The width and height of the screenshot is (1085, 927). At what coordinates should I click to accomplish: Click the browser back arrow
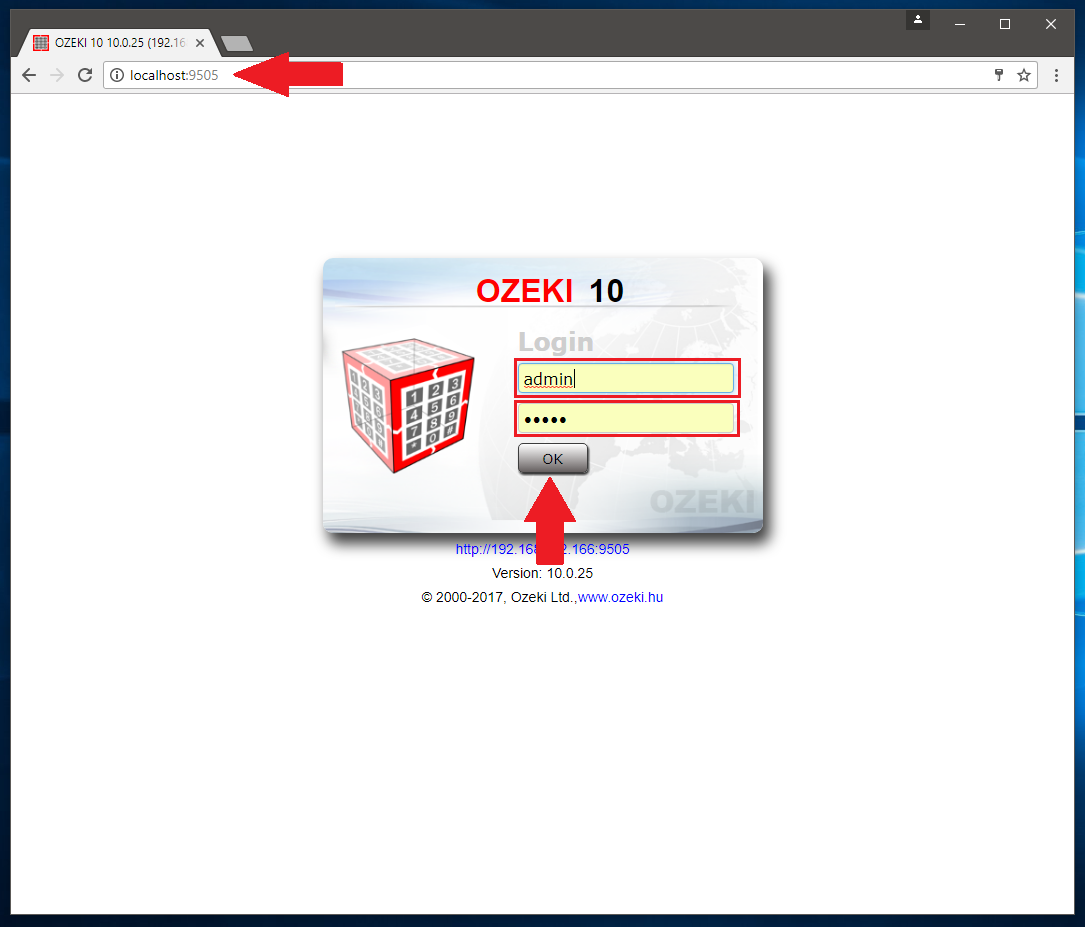pos(28,75)
